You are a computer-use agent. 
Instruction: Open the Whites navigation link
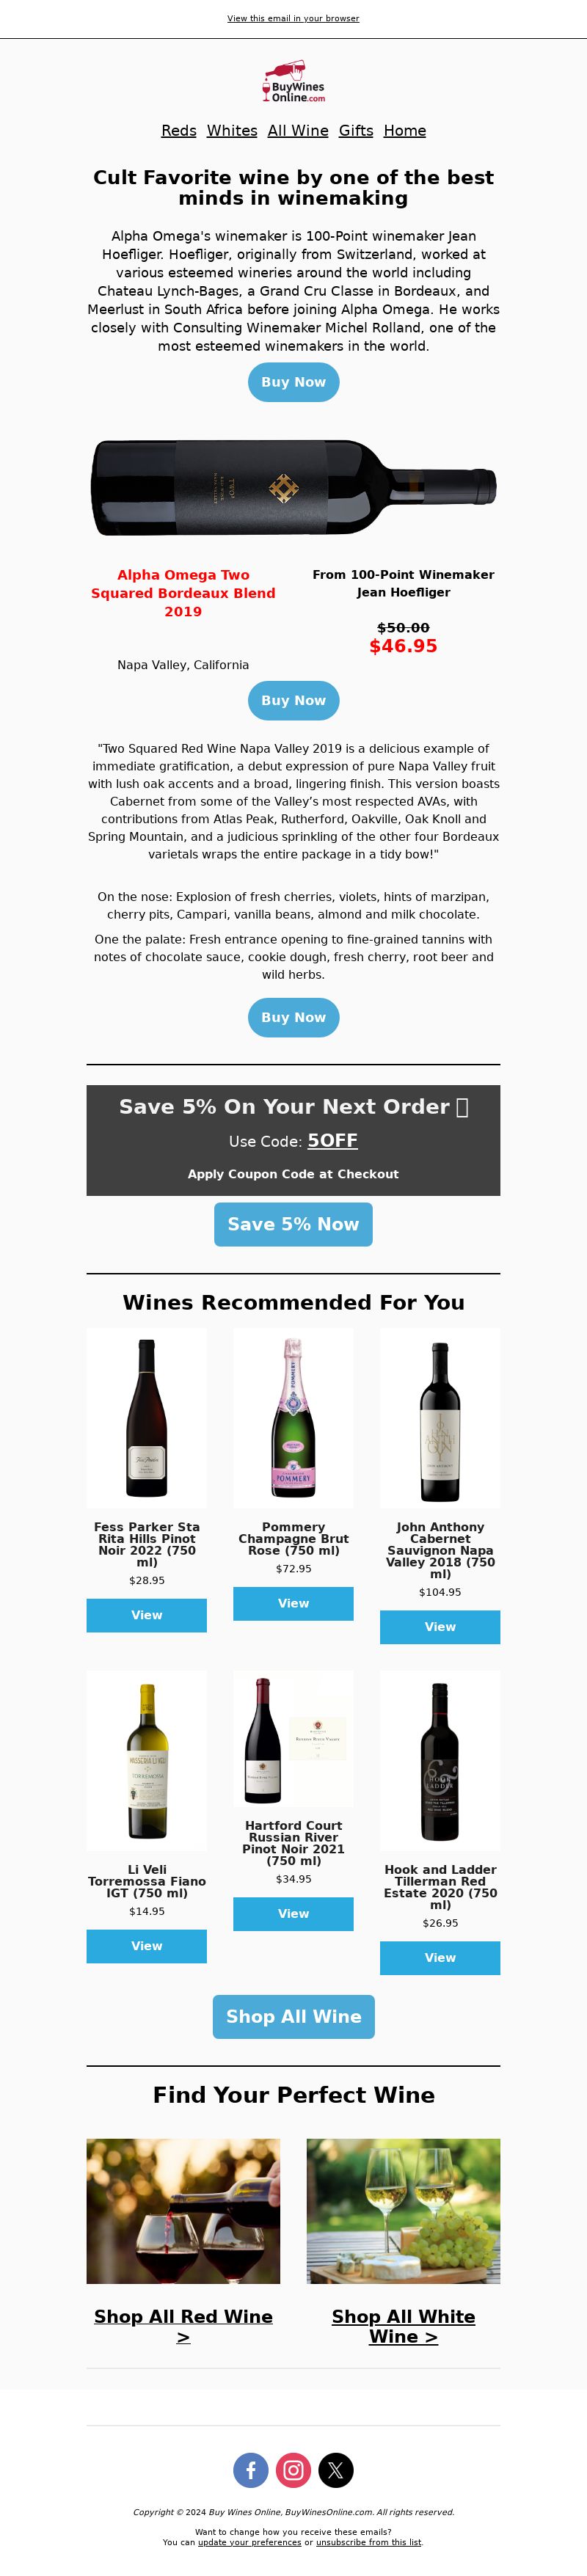pyautogui.click(x=232, y=130)
